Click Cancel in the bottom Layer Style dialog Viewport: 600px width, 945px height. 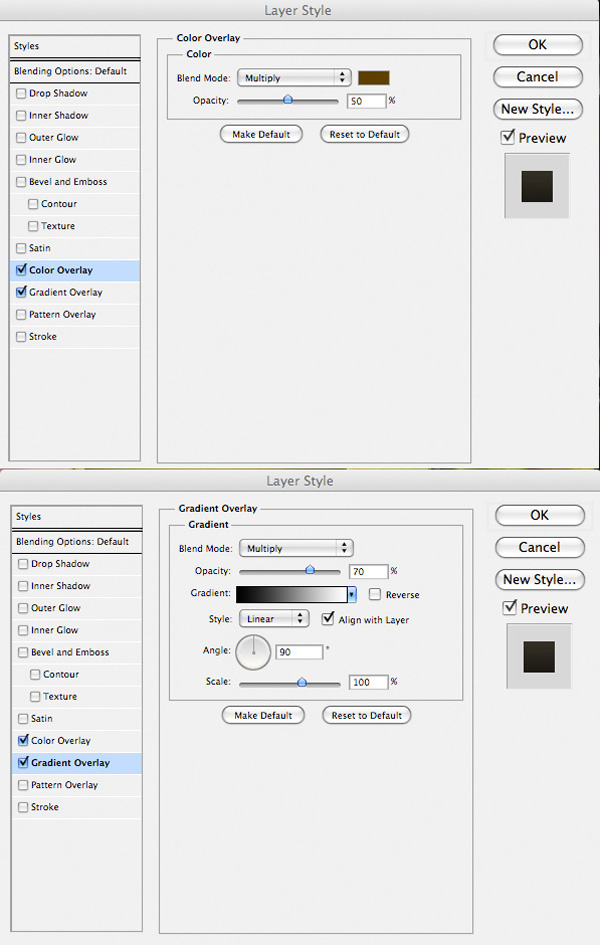(x=539, y=547)
